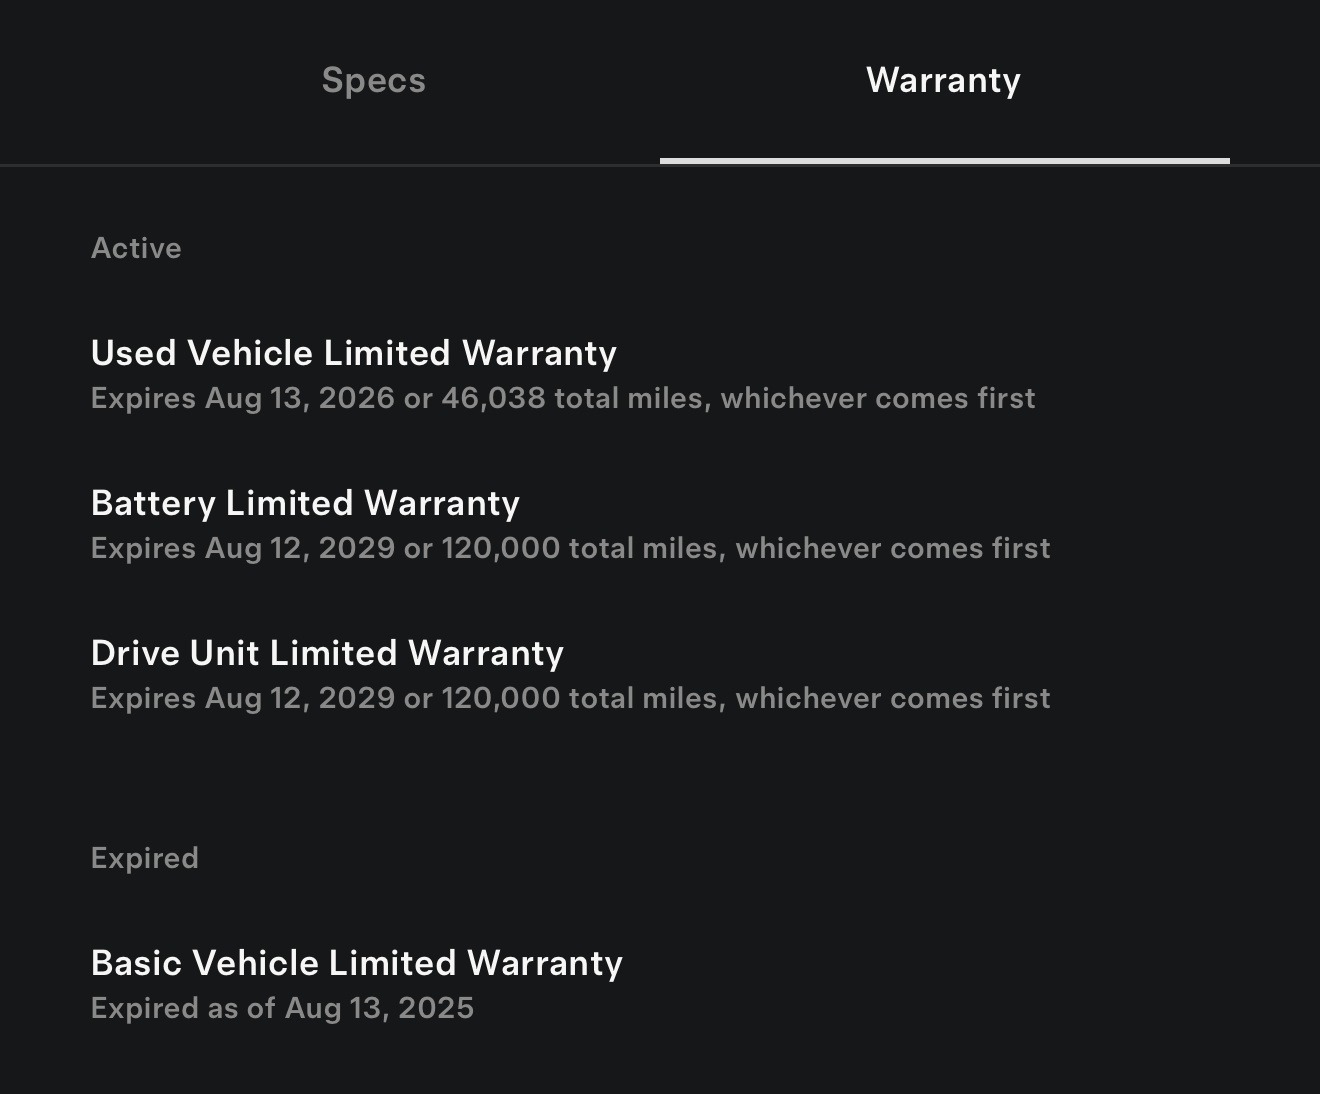The height and width of the screenshot is (1094, 1320).
Task: Click "whichever comes first" under Battery warranty
Action: pyautogui.click(x=893, y=548)
